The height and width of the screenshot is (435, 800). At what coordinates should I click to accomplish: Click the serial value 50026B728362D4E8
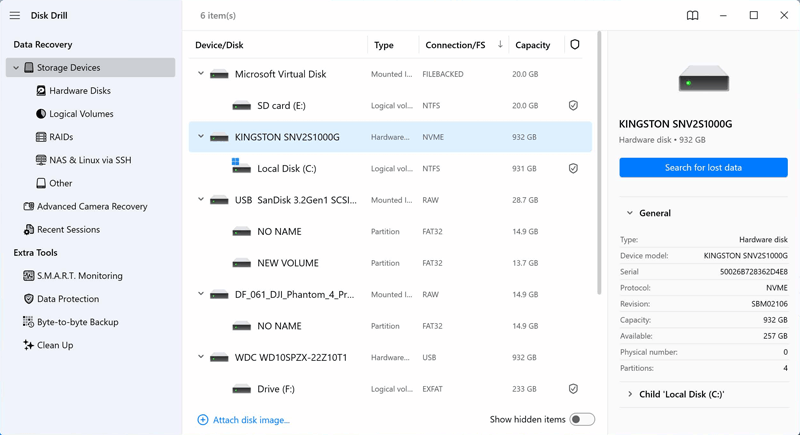click(x=754, y=272)
